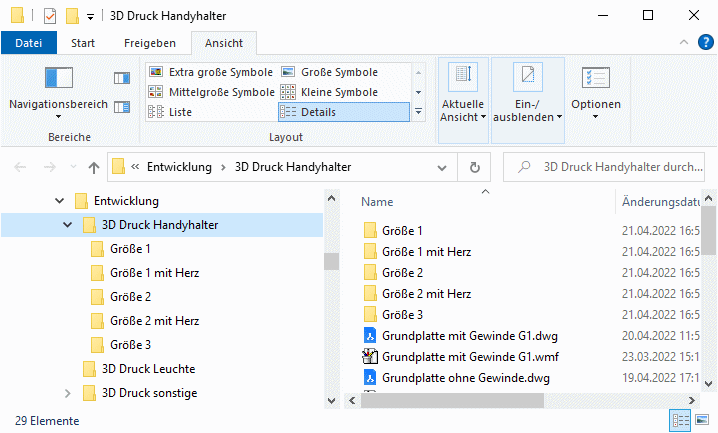Click the file list vertical scroll down arrow
This screenshot has height=433, width=718.
tap(708, 384)
